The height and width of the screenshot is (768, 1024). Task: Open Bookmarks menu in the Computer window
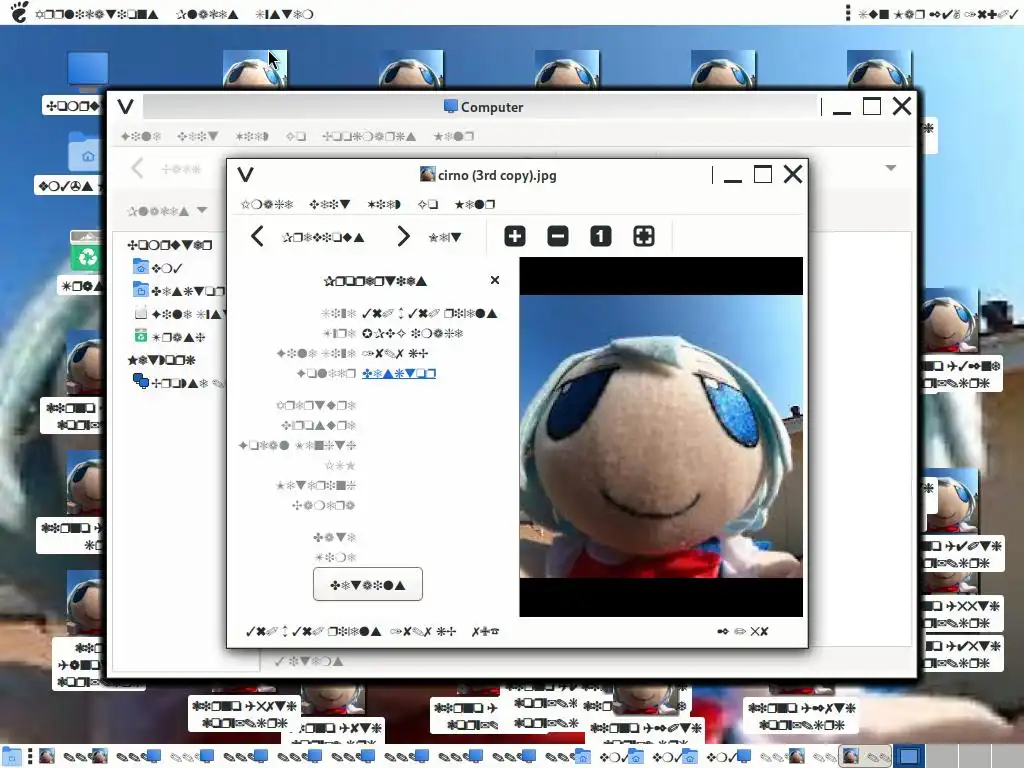click(369, 136)
